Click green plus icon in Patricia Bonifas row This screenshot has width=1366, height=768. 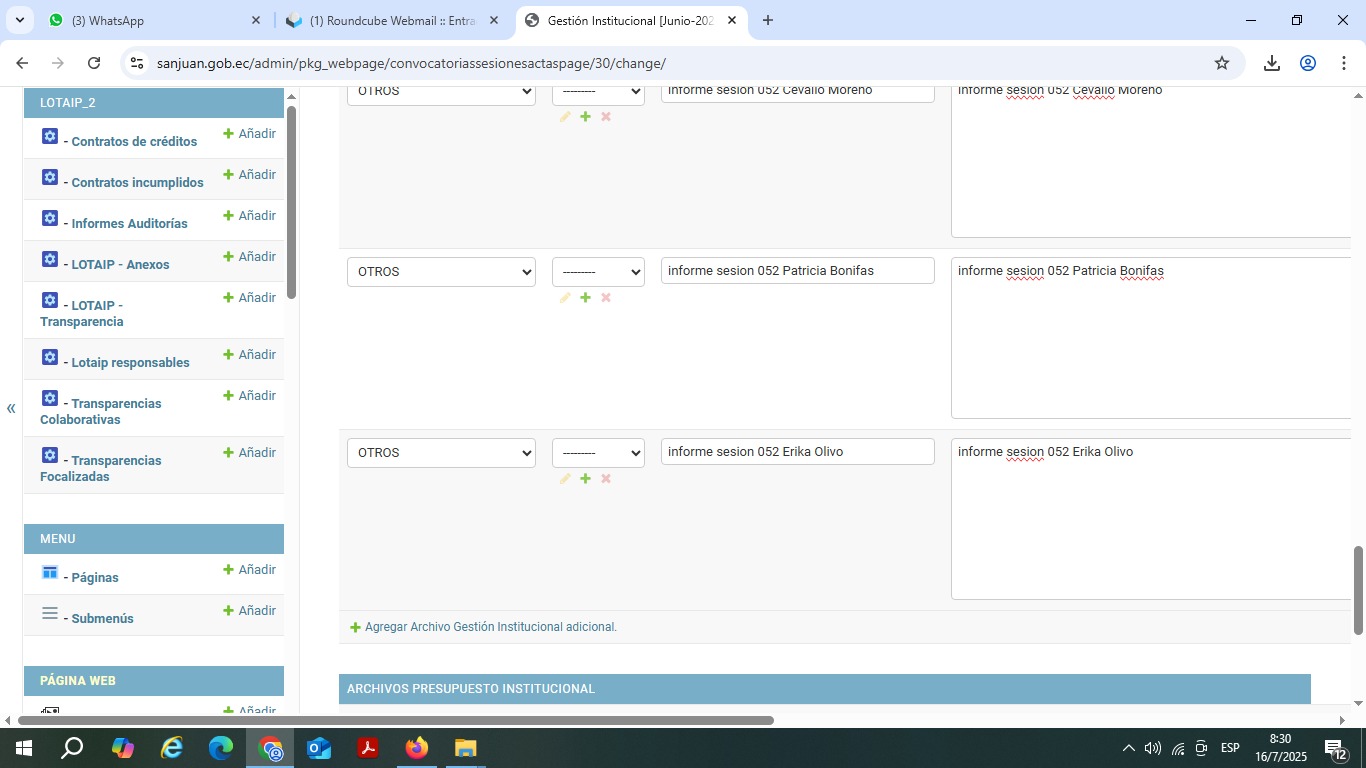click(x=585, y=298)
